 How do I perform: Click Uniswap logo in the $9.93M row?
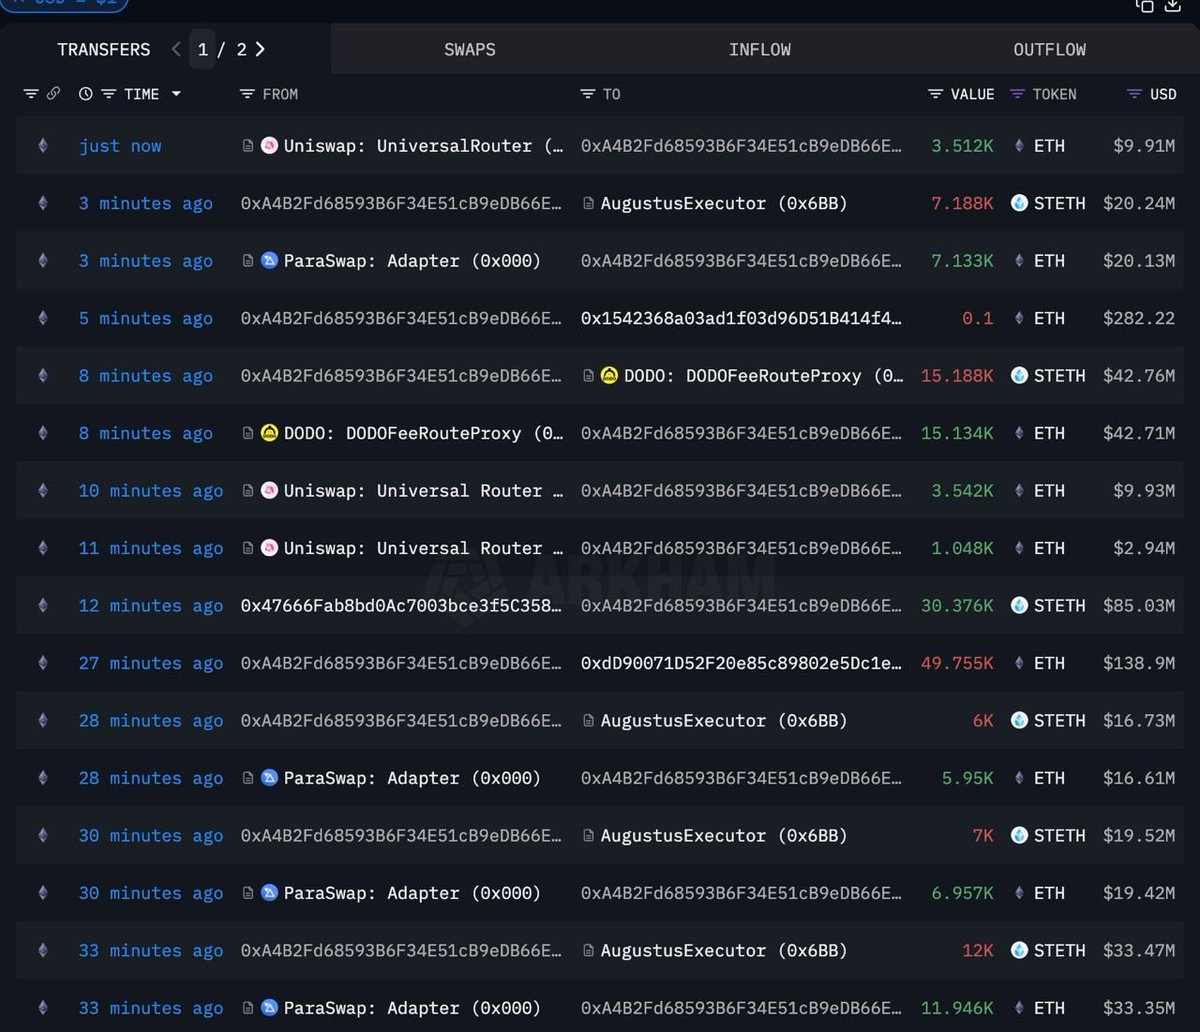coord(269,491)
